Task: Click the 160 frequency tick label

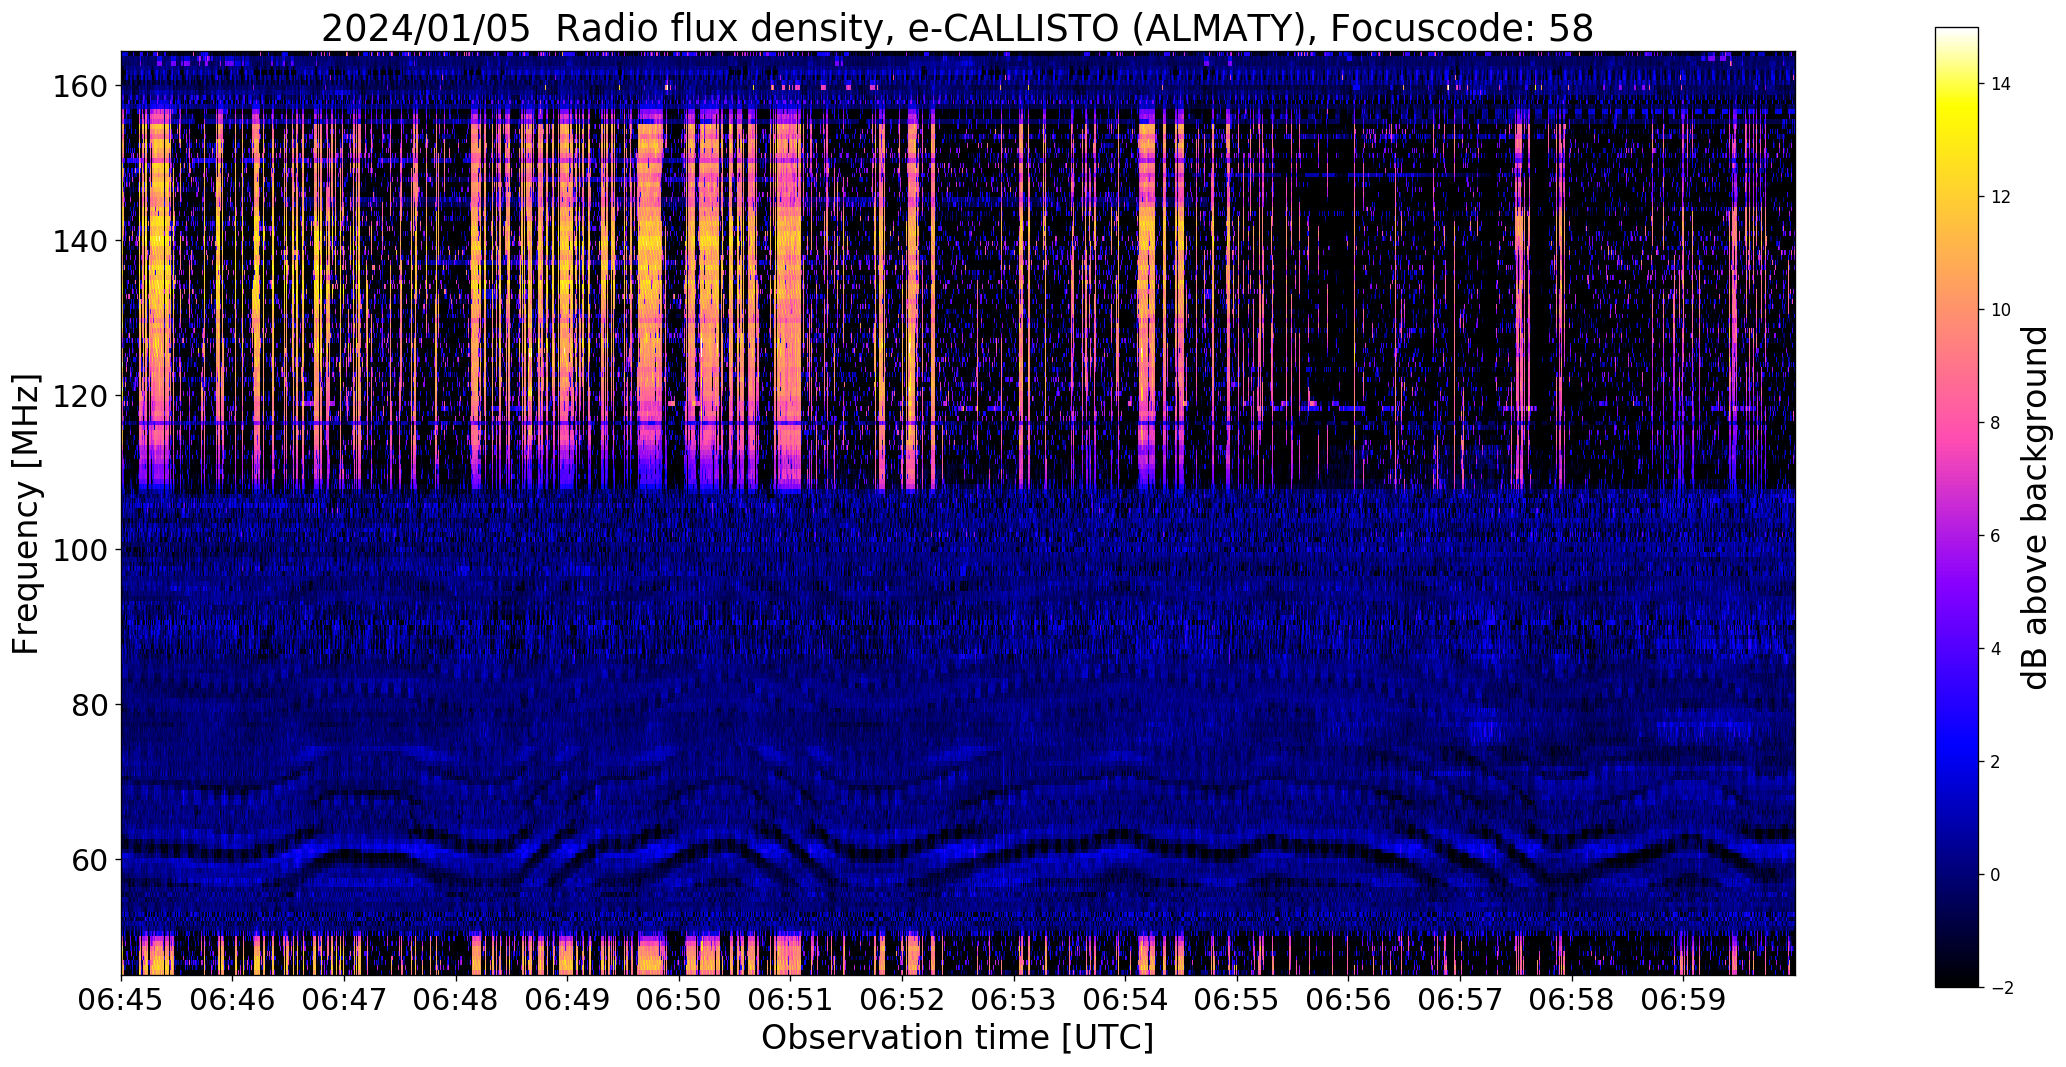Action: tap(79, 87)
